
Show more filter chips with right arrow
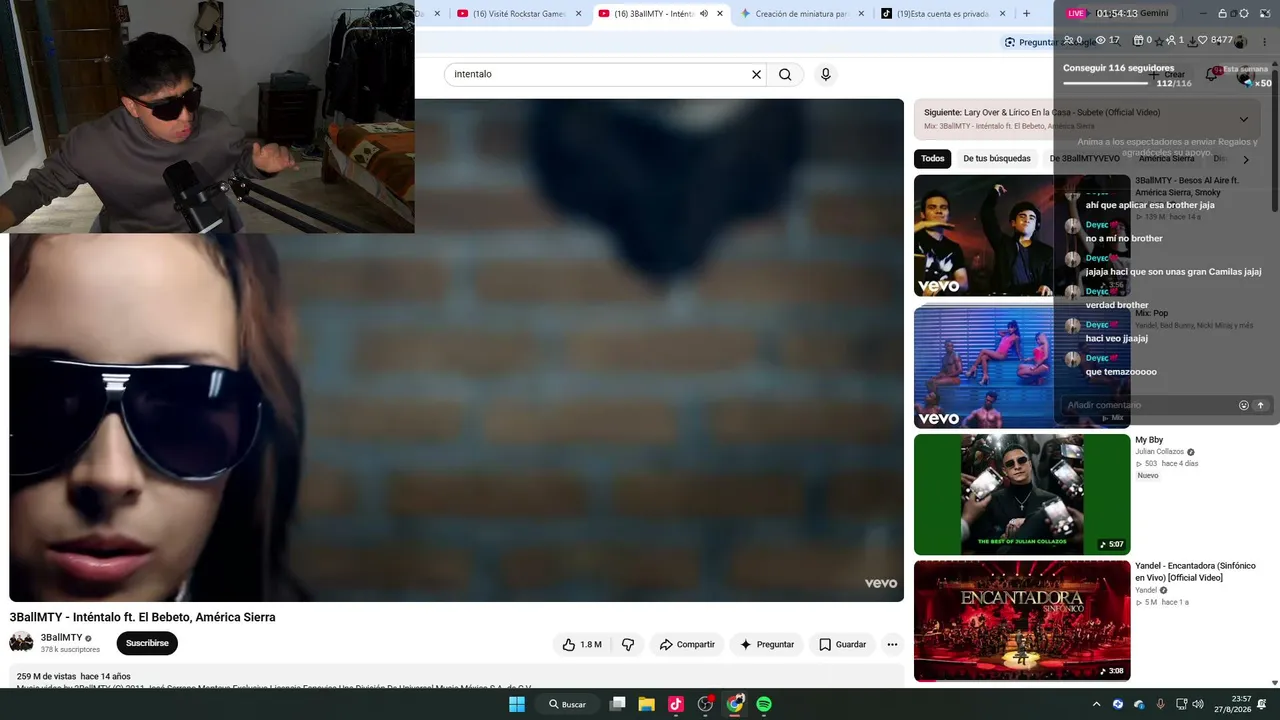pyautogui.click(x=1246, y=159)
